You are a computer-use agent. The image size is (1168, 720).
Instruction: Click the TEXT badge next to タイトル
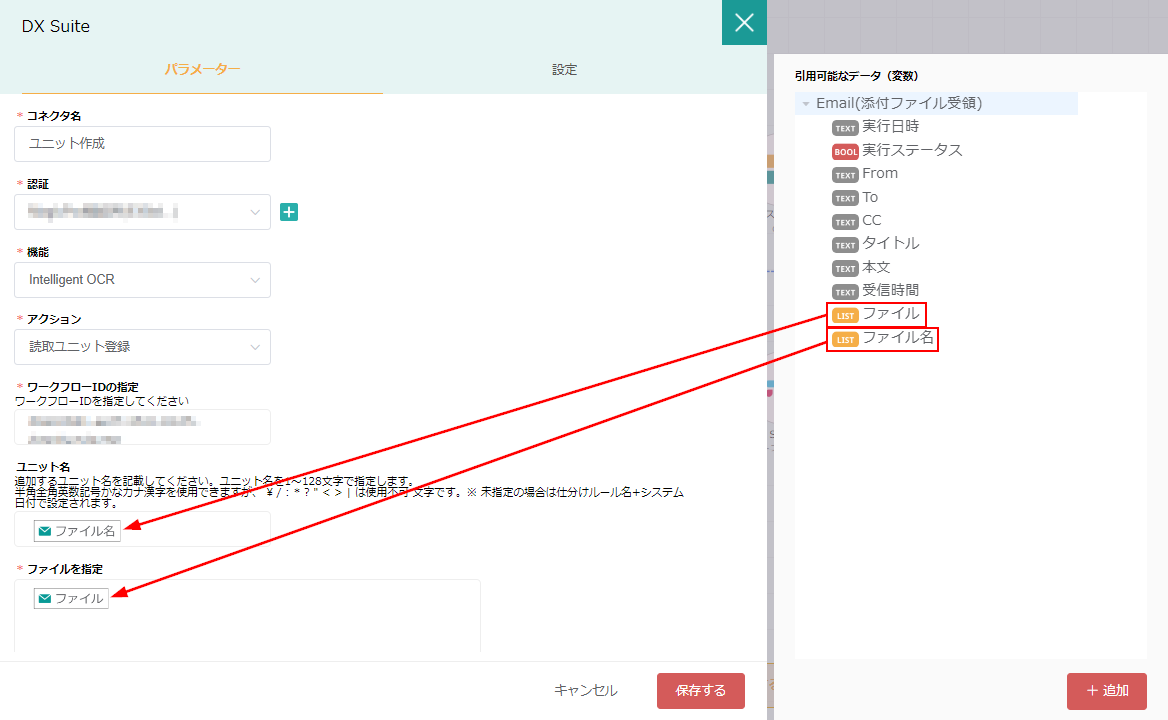click(845, 245)
